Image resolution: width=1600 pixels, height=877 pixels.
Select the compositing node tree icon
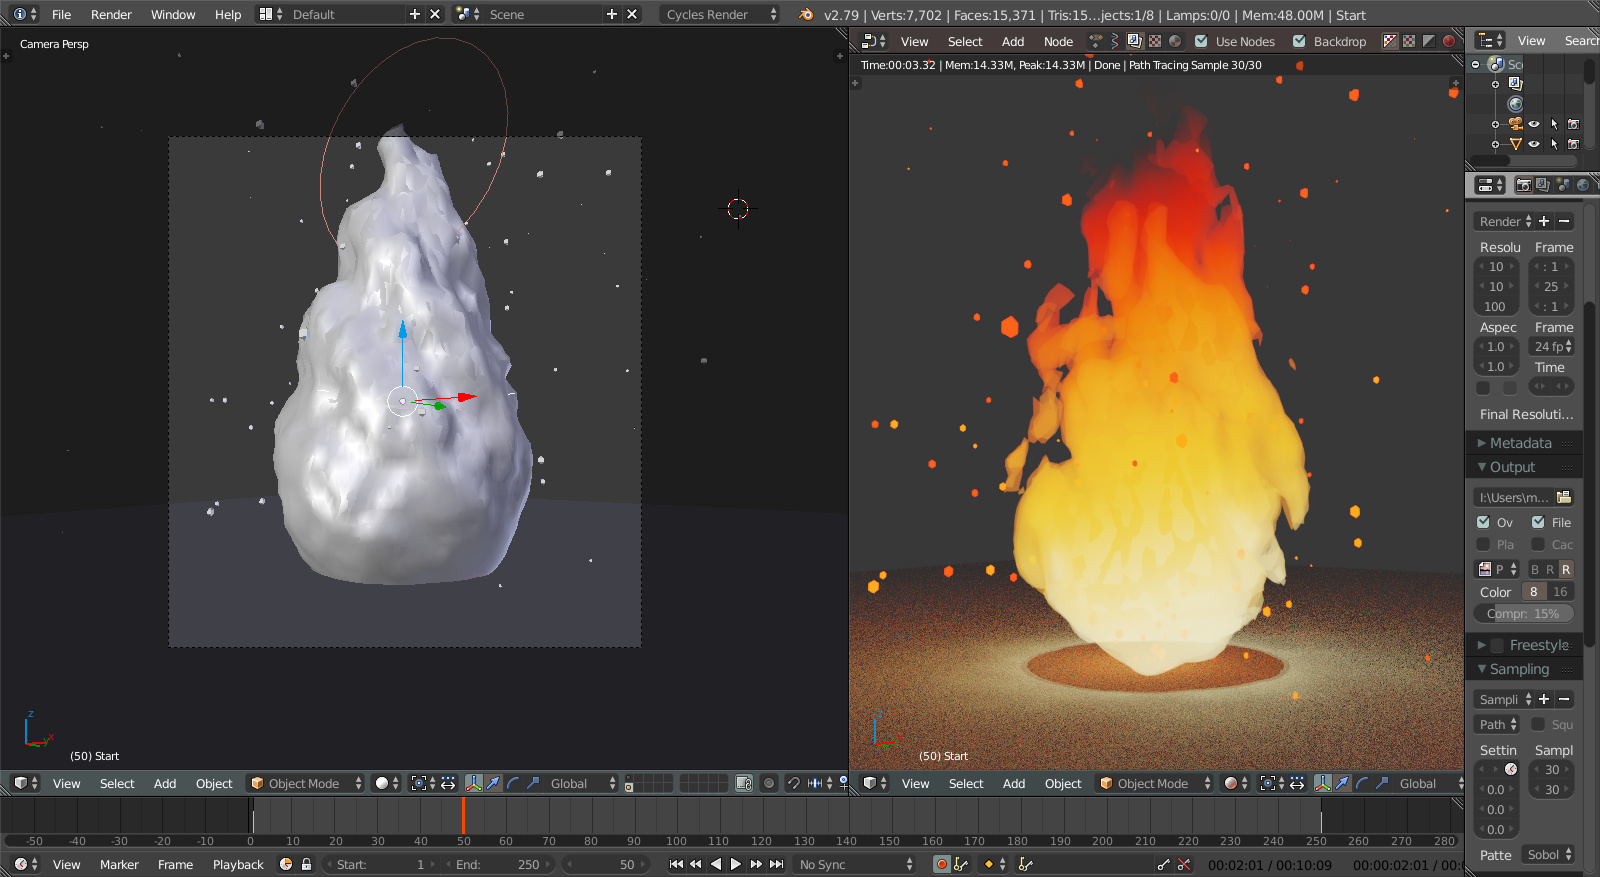point(1135,41)
